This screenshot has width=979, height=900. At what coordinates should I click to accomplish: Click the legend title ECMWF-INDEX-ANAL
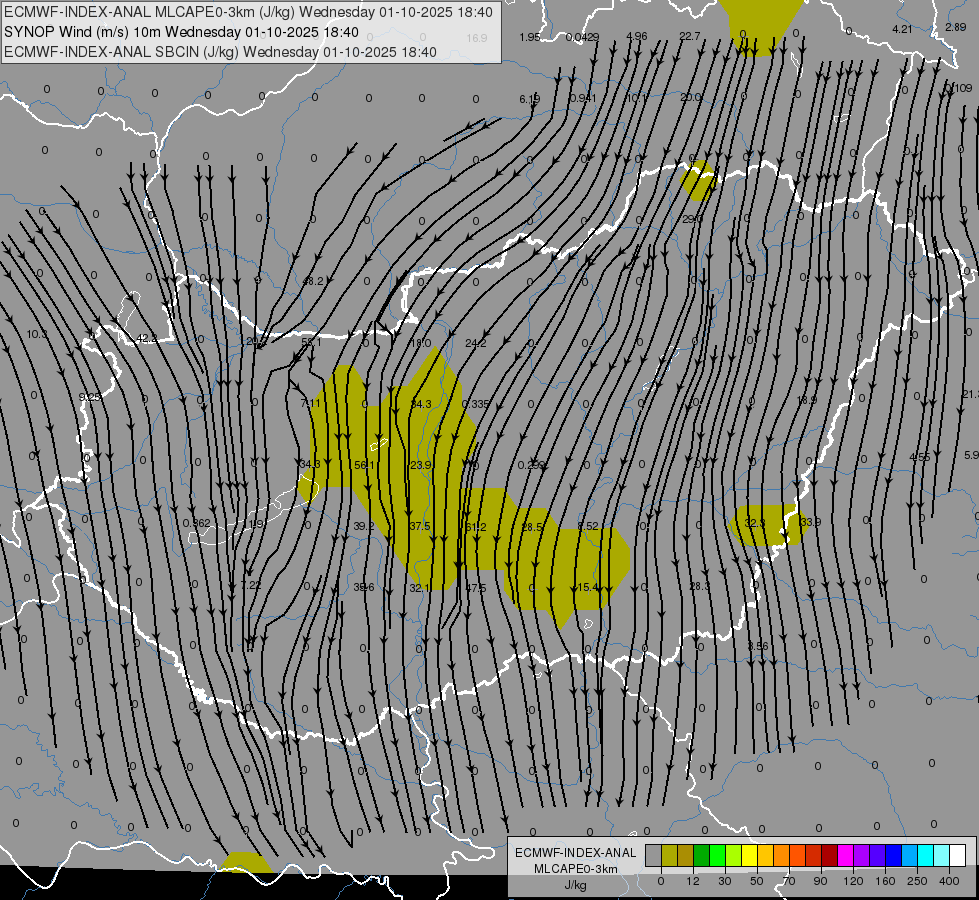point(575,853)
